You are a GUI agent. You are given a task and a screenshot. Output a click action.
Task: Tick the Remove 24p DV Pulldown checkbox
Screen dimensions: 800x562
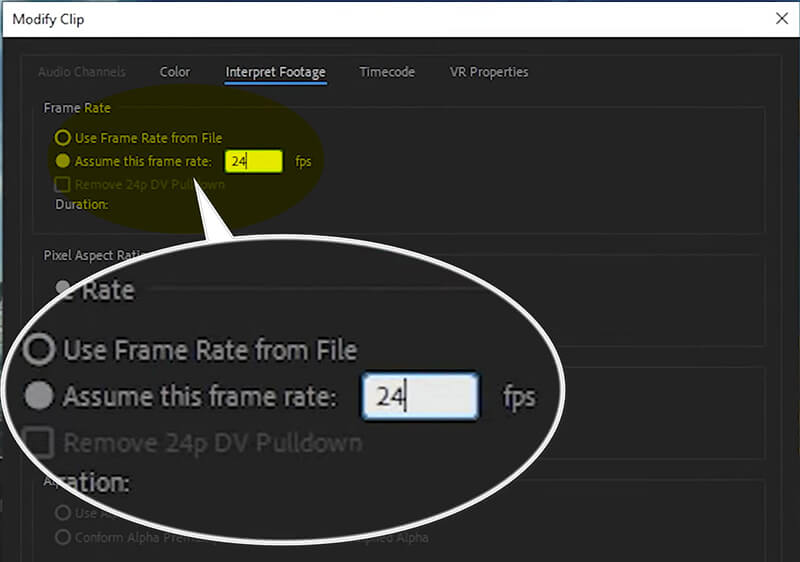pos(62,184)
